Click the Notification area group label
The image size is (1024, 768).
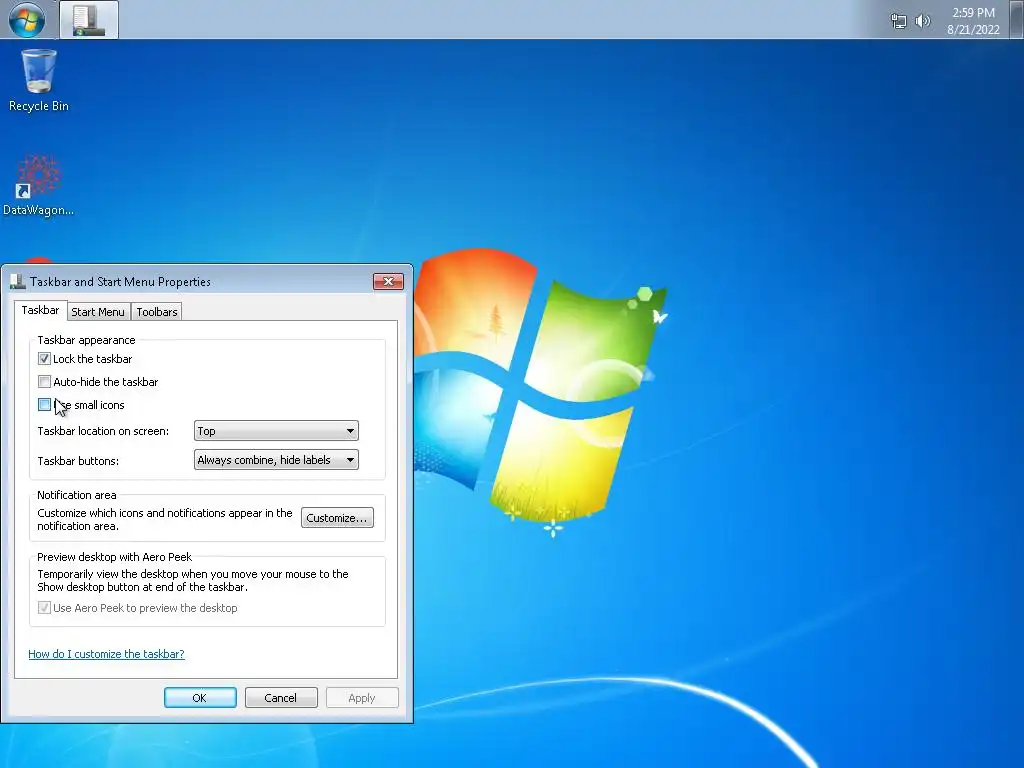point(76,495)
